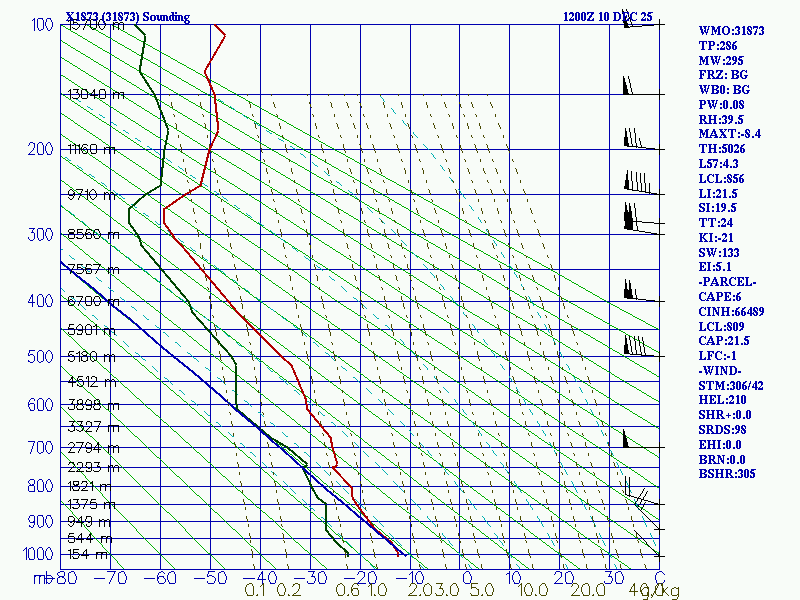Click the 'RH:39.5' humidity value

pos(721,119)
